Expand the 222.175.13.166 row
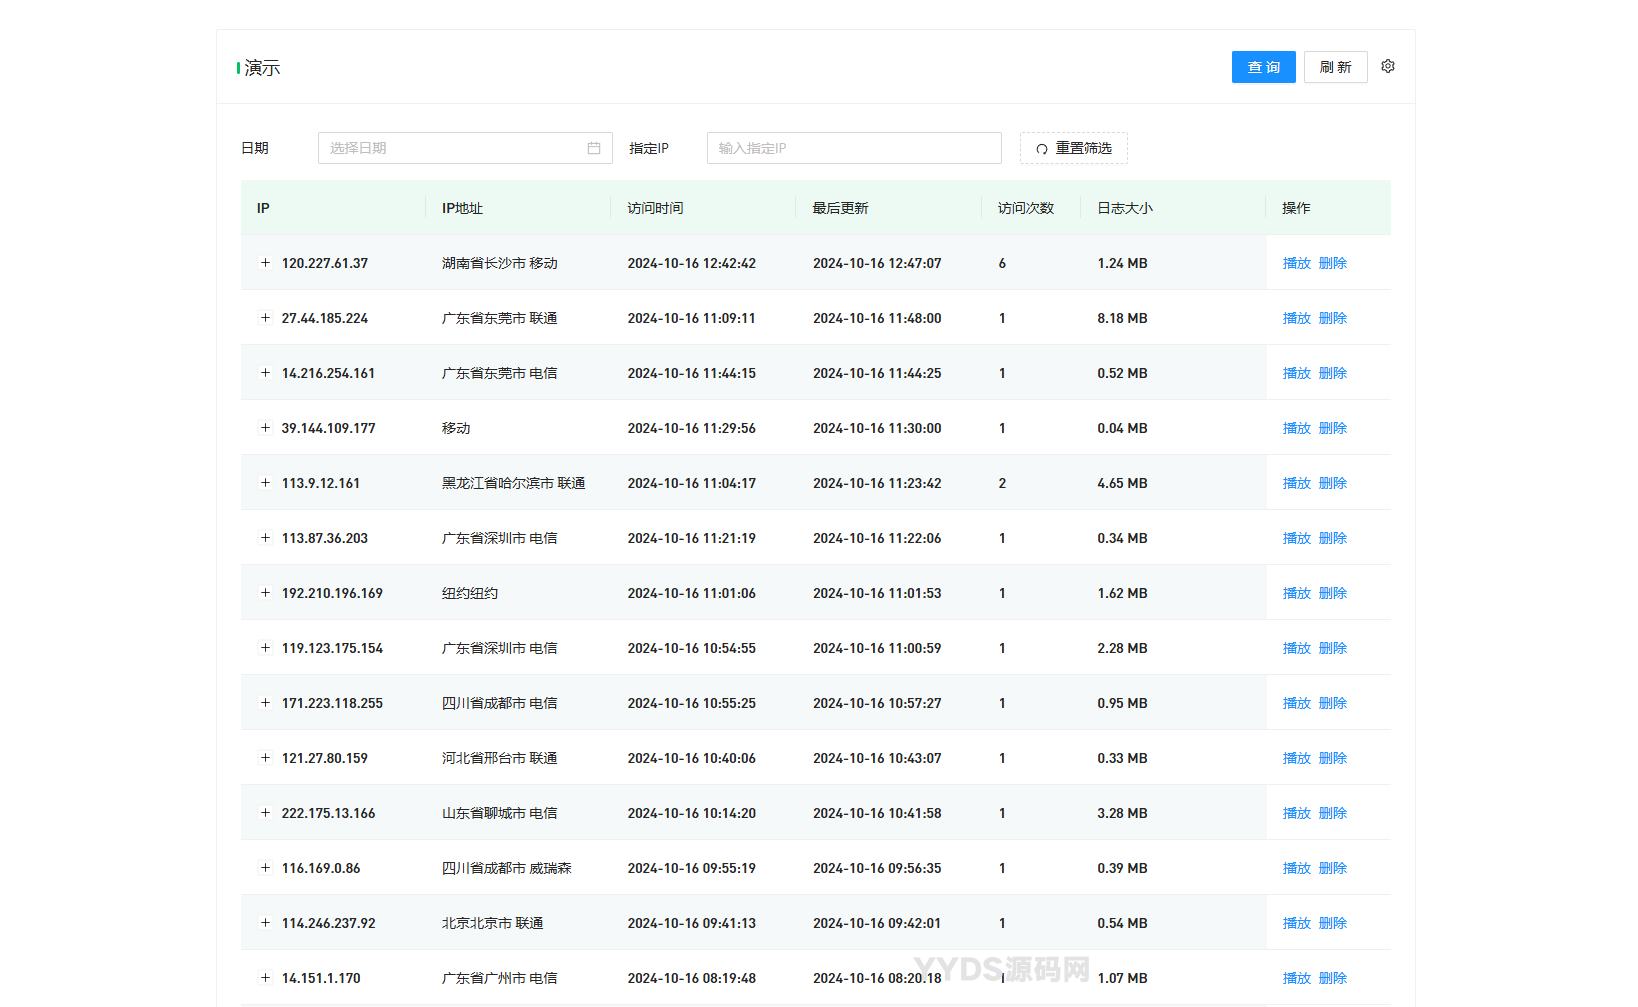Screen dimensions: 1638x1007 tap(265, 813)
